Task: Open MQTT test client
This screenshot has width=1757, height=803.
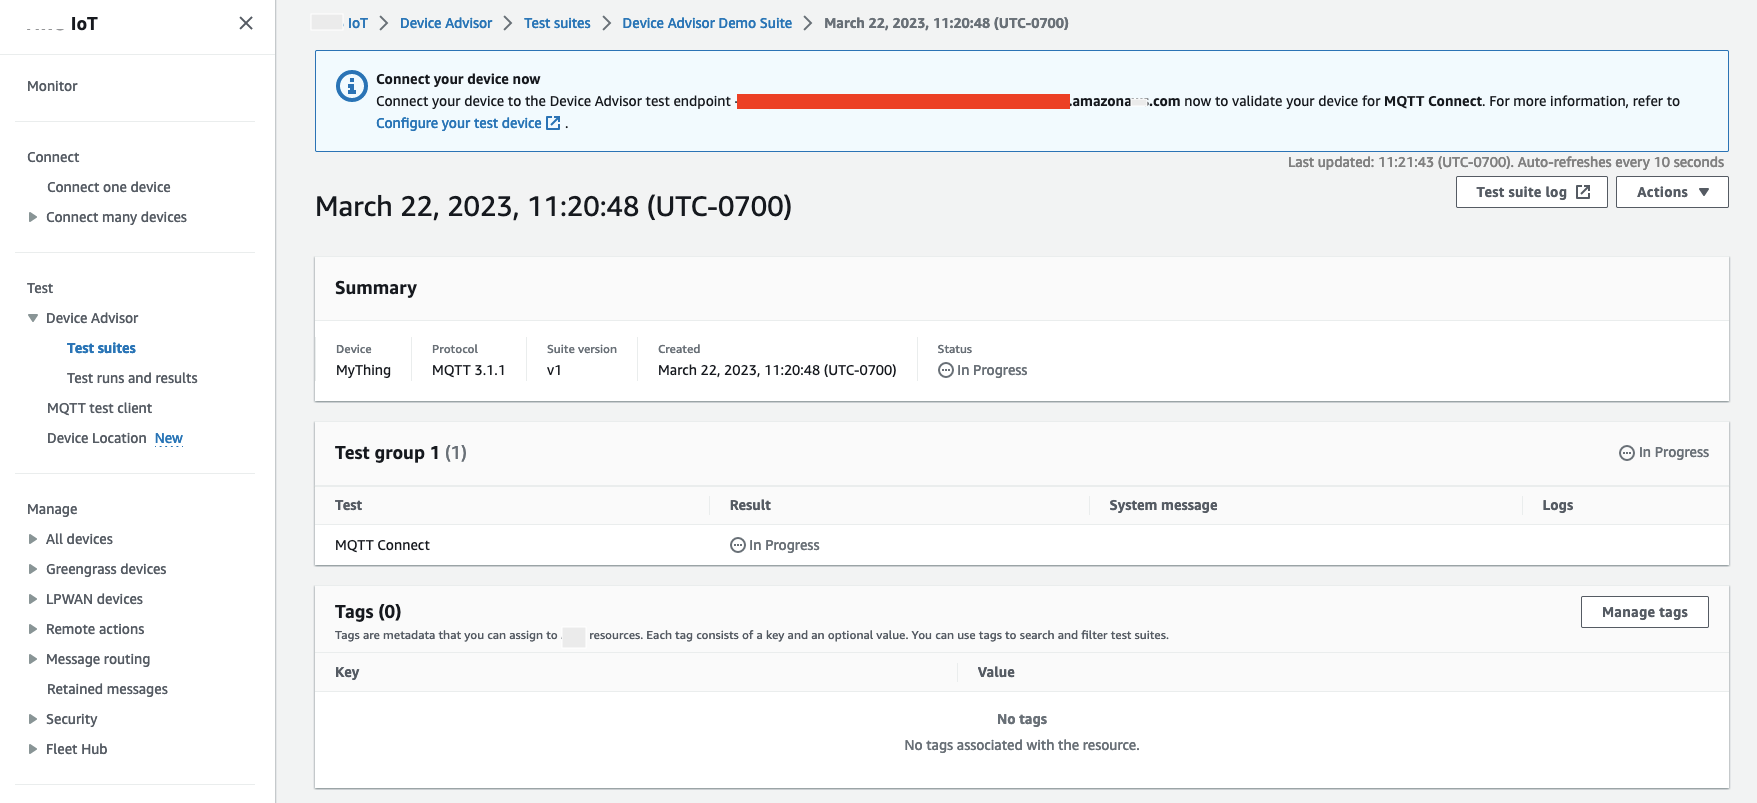Action: click(x=99, y=408)
